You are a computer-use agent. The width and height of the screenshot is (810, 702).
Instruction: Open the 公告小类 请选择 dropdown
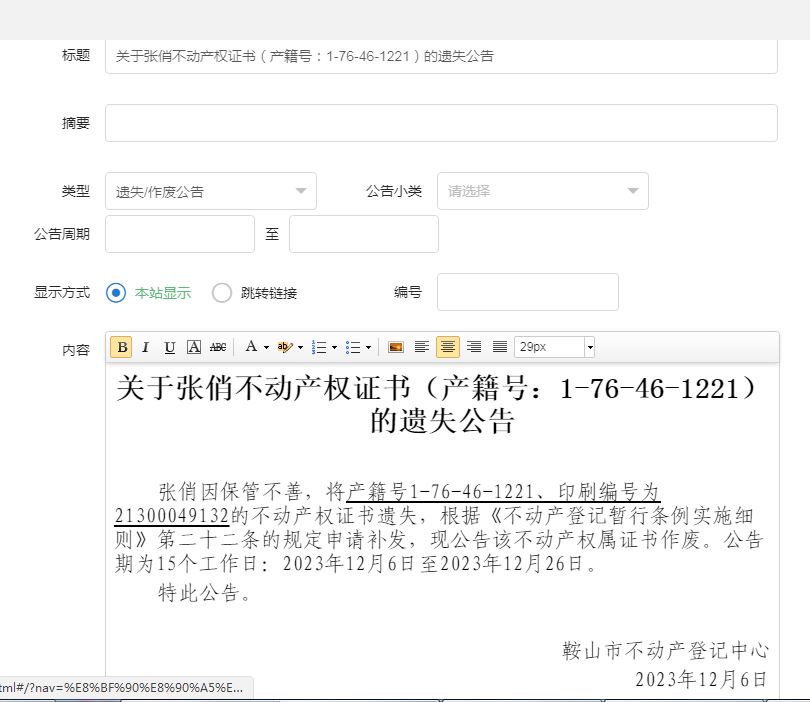(x=542, y=191)
